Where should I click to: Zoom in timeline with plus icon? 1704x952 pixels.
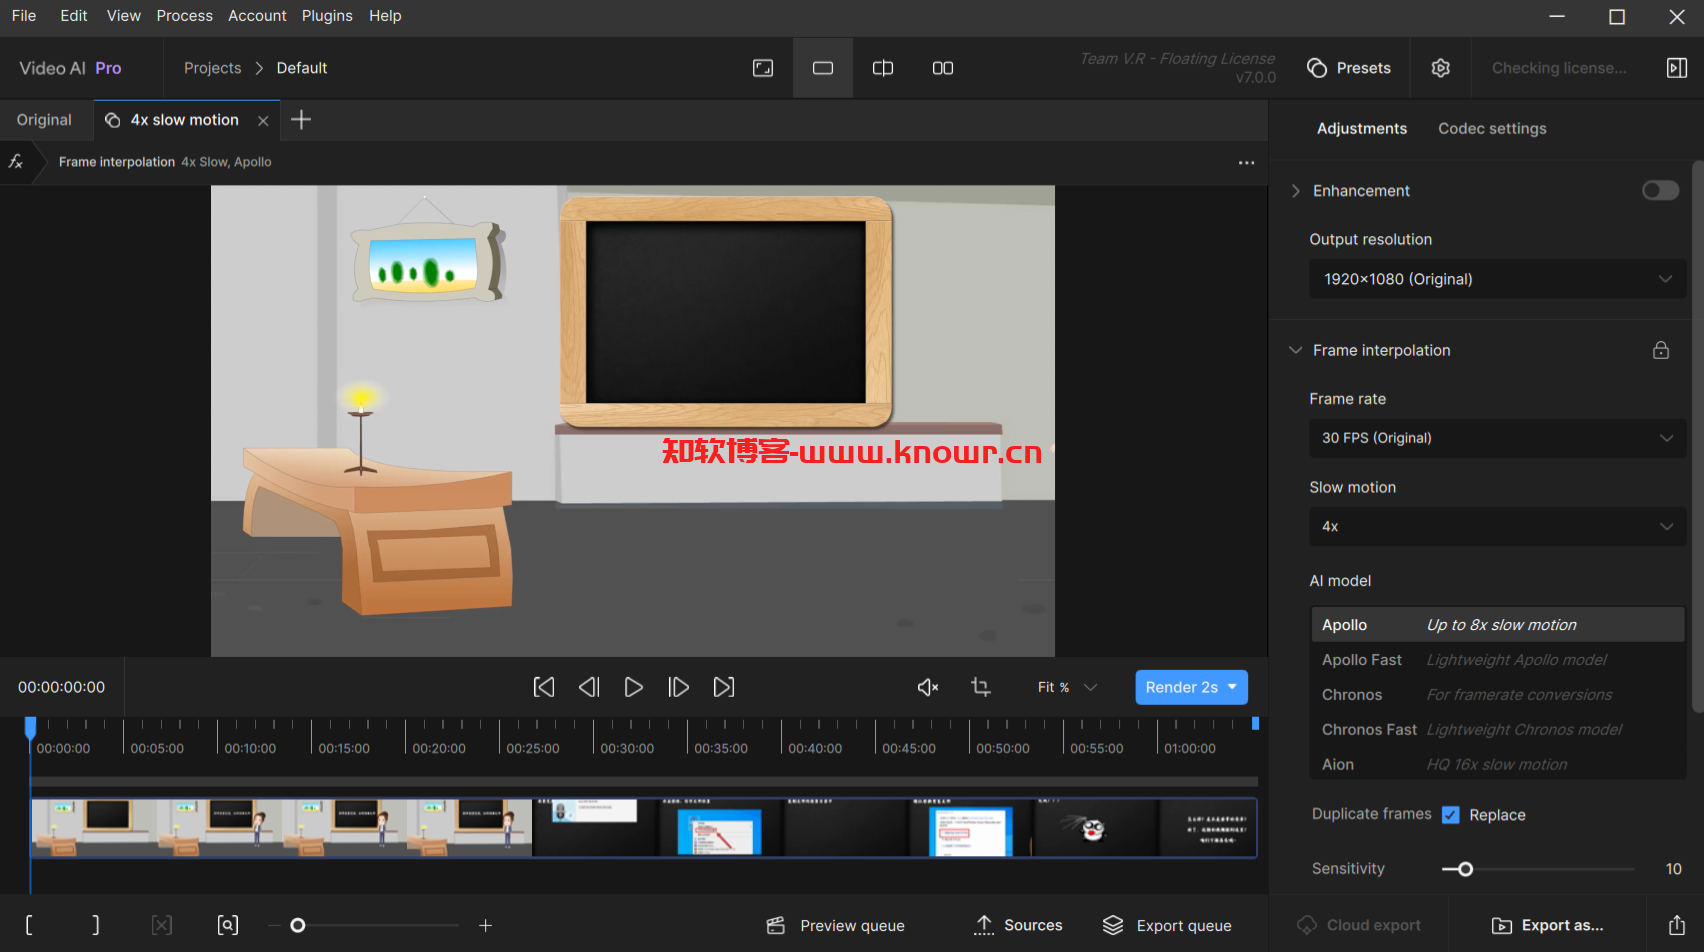(485, 926)
